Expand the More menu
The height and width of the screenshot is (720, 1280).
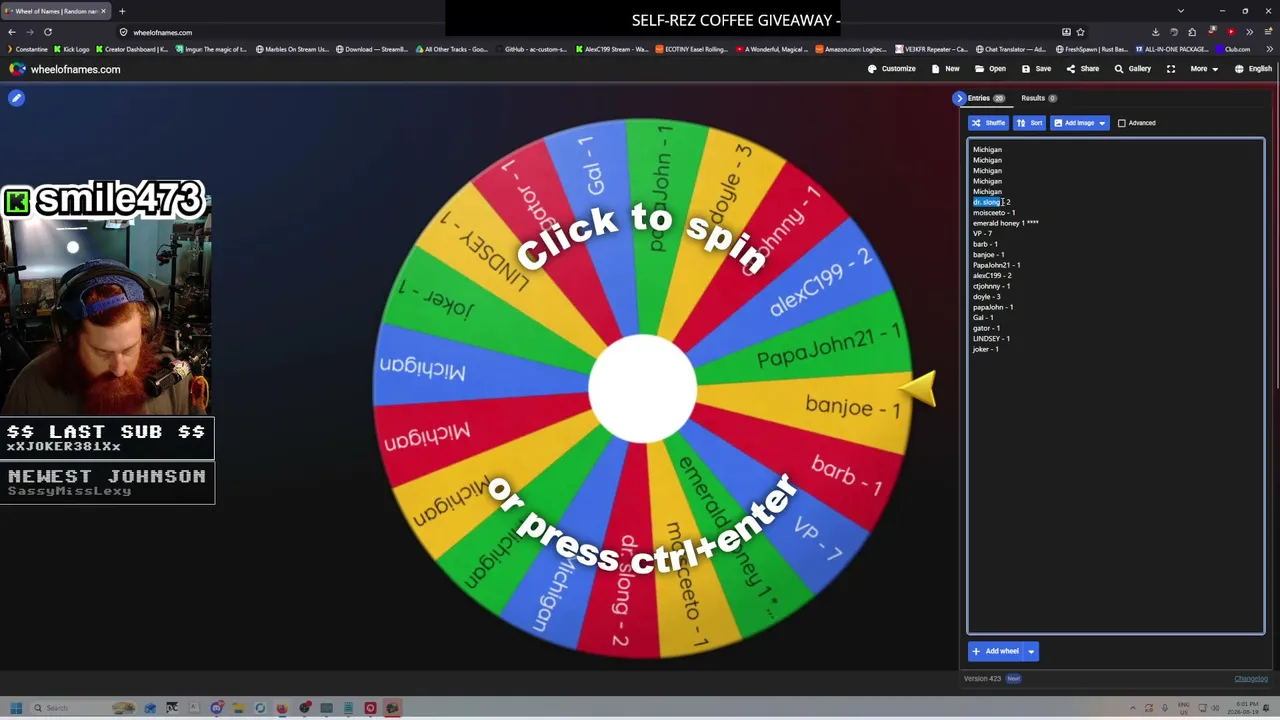coord(1204,69)
